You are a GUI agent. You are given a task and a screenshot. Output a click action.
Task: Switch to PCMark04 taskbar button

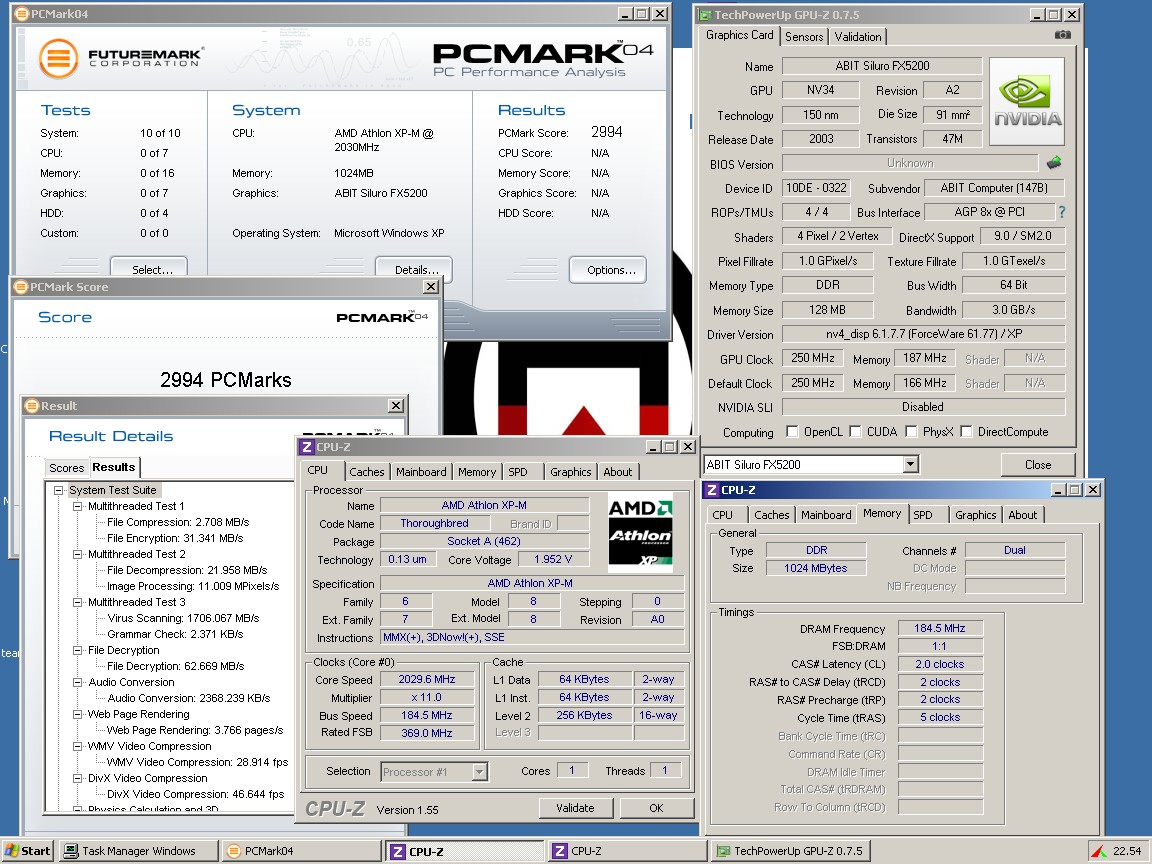300,851
